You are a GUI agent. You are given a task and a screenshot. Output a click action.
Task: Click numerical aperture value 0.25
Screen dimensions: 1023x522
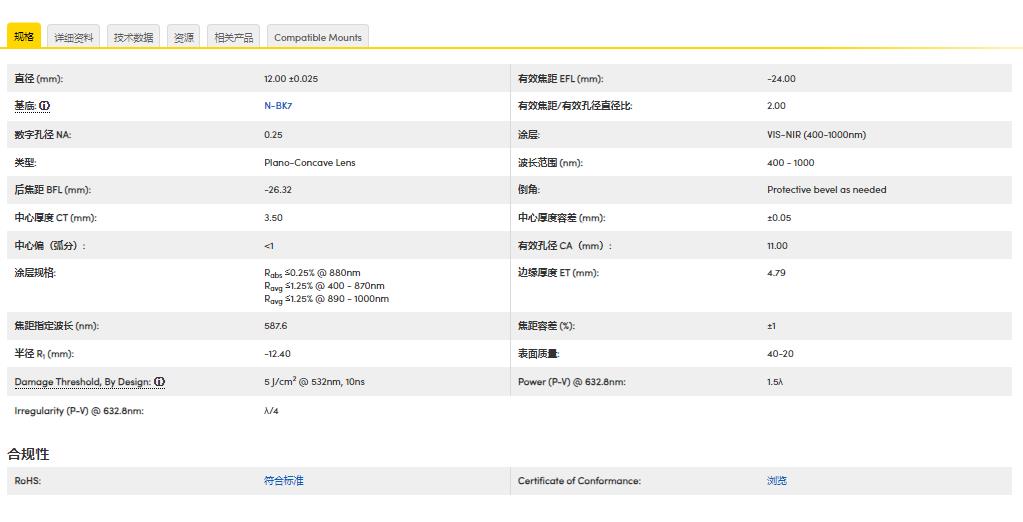(x=273, y=134)
